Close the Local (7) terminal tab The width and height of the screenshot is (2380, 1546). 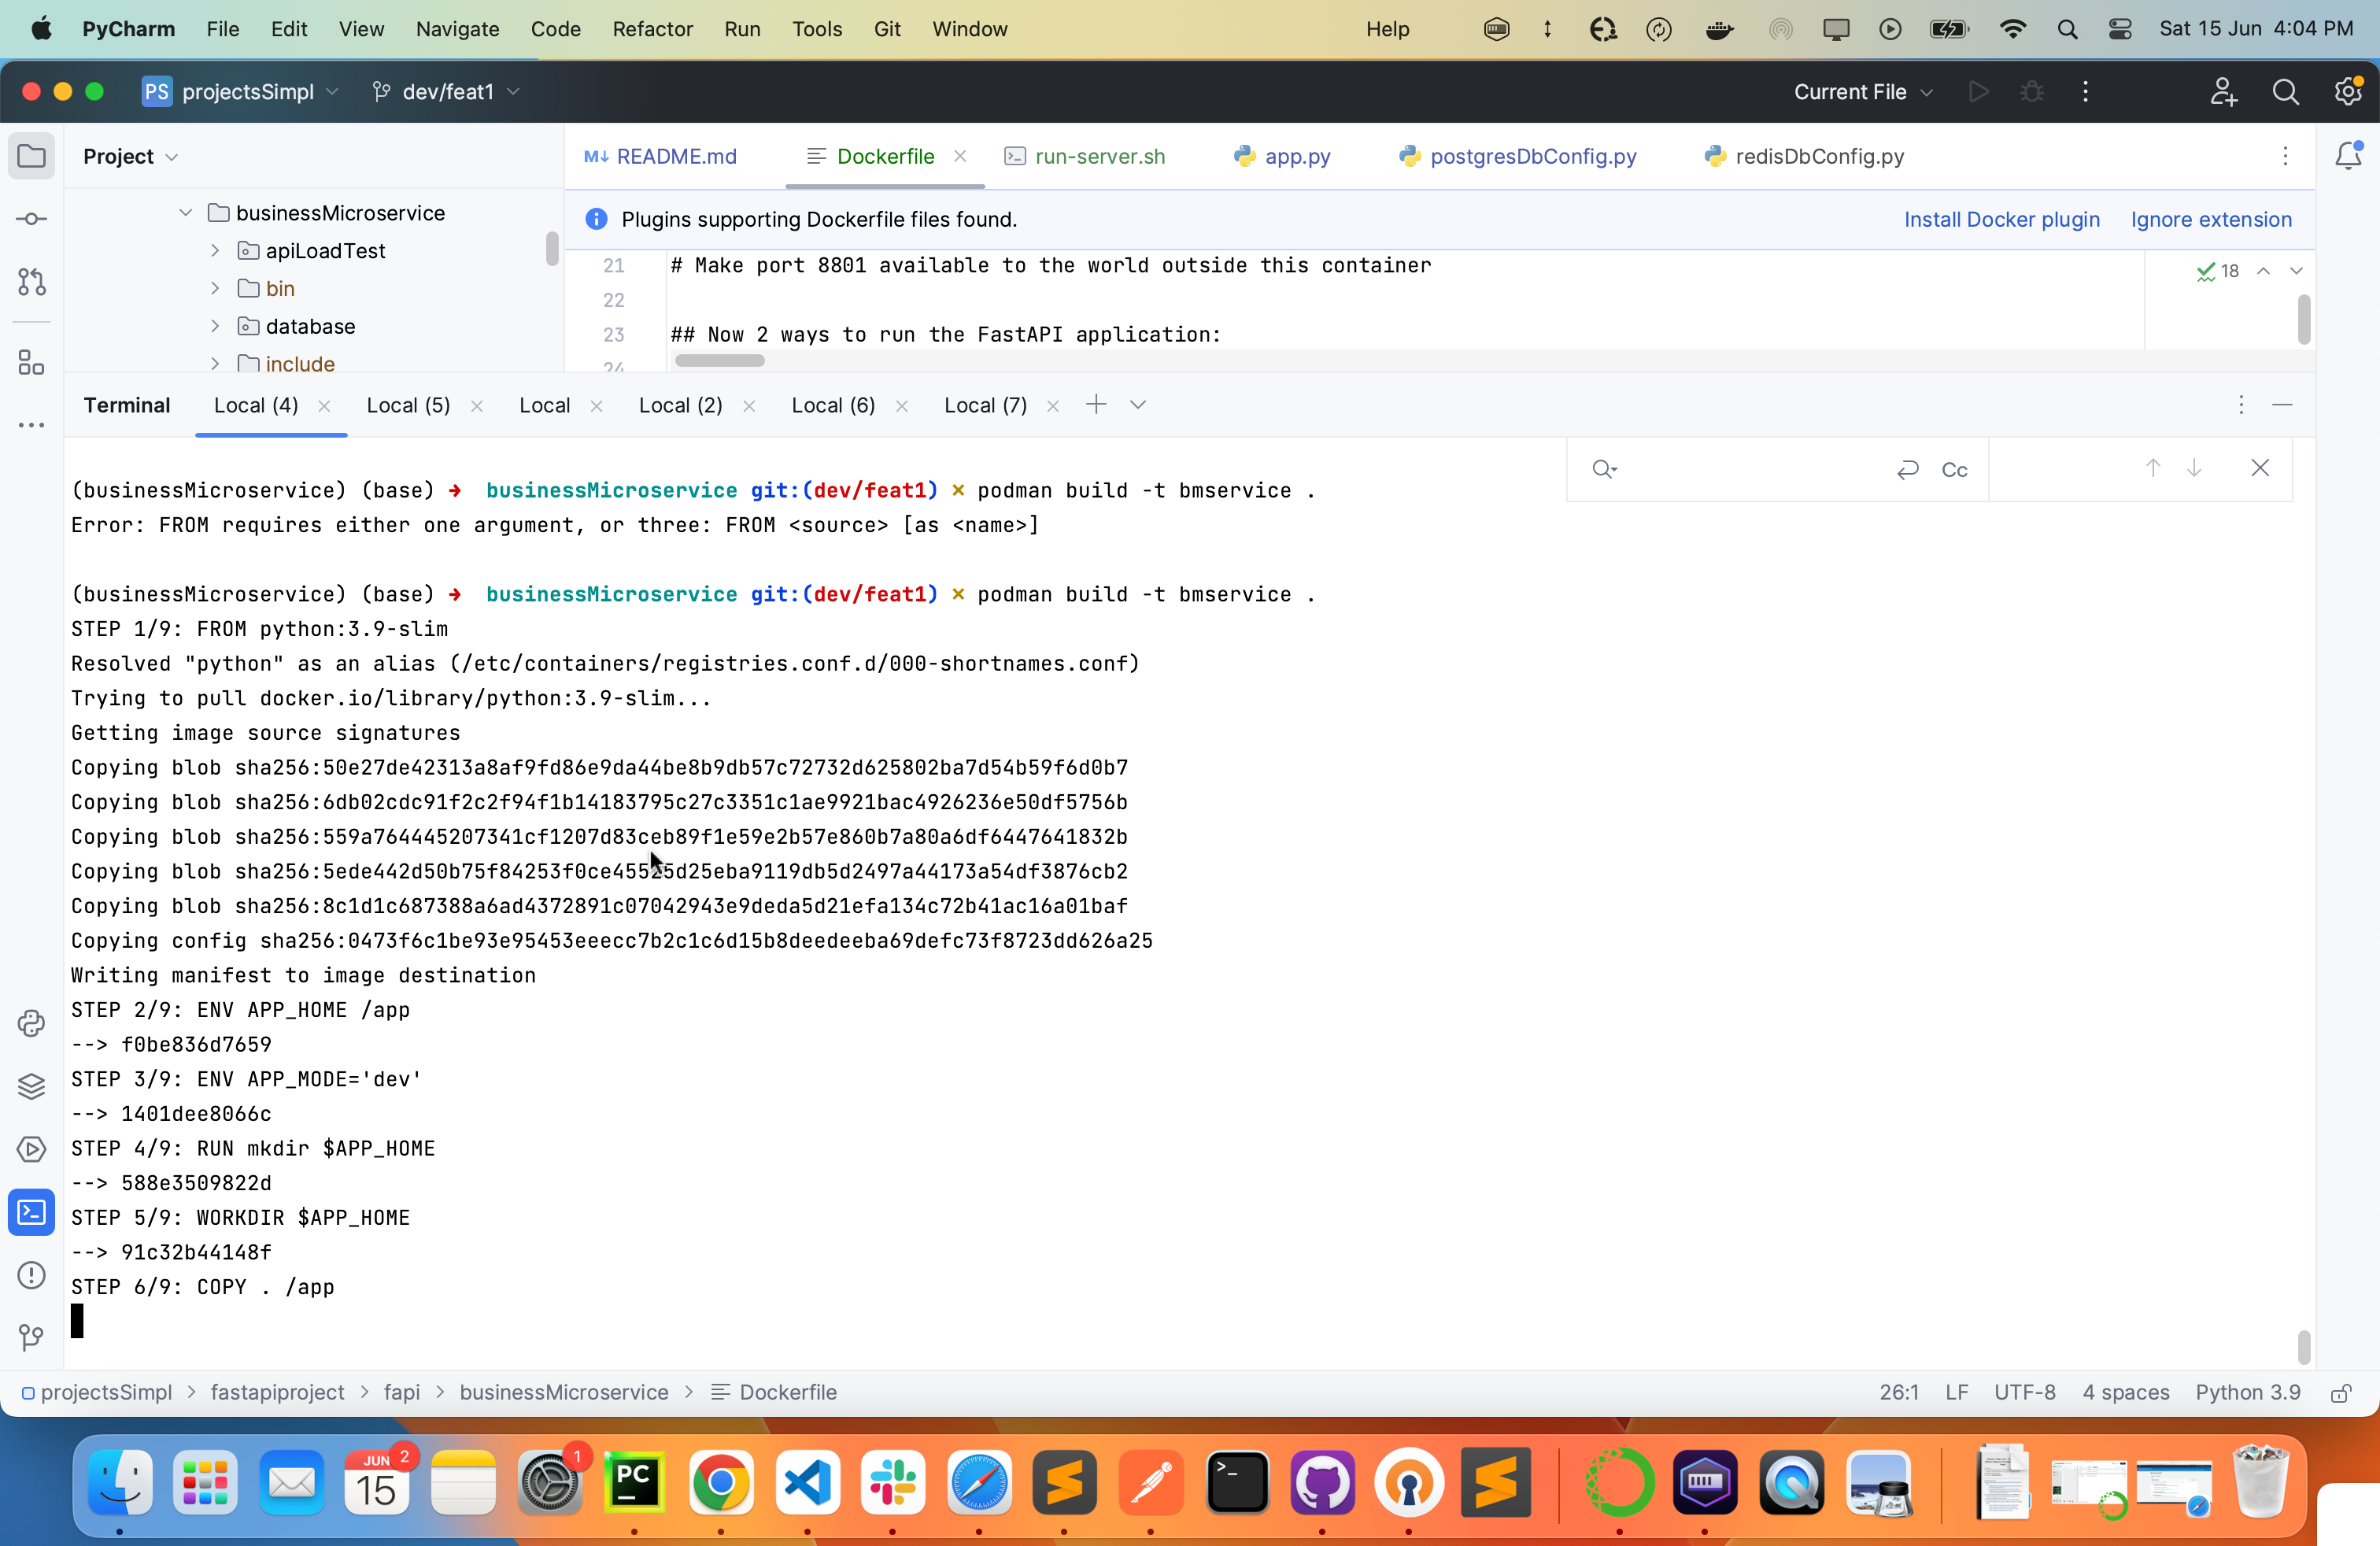coord(1052,406)
